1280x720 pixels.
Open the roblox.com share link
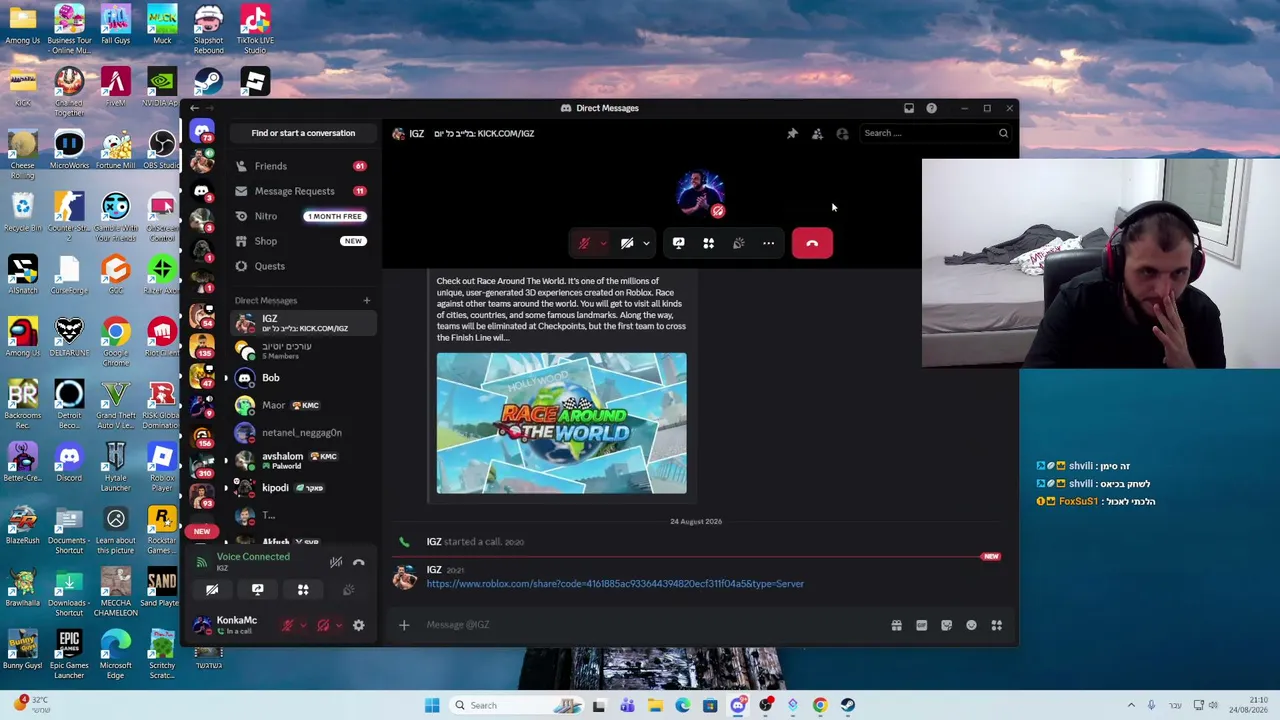pyautogui.click(x=615, y=584)
